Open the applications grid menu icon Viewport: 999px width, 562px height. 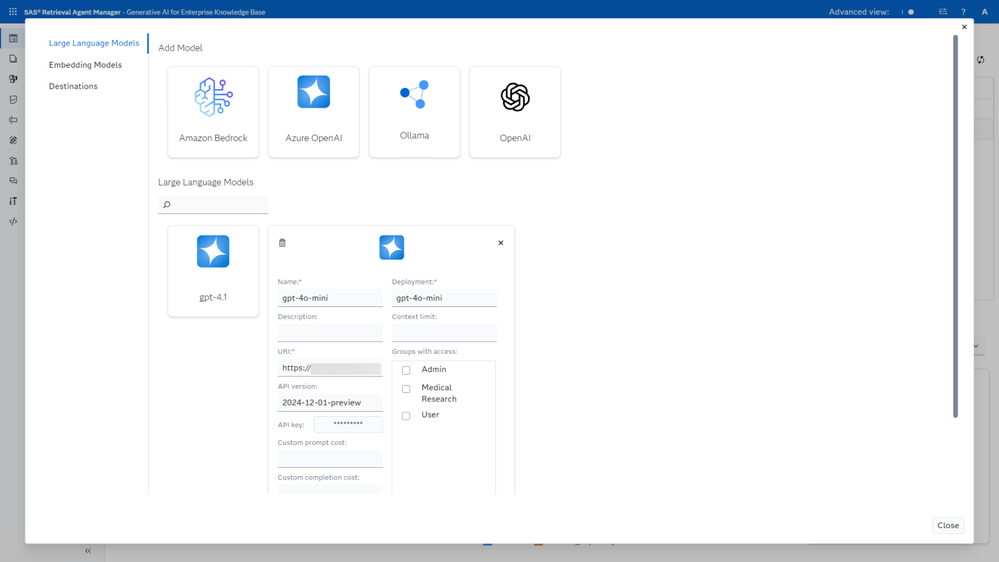click(13, 11)
